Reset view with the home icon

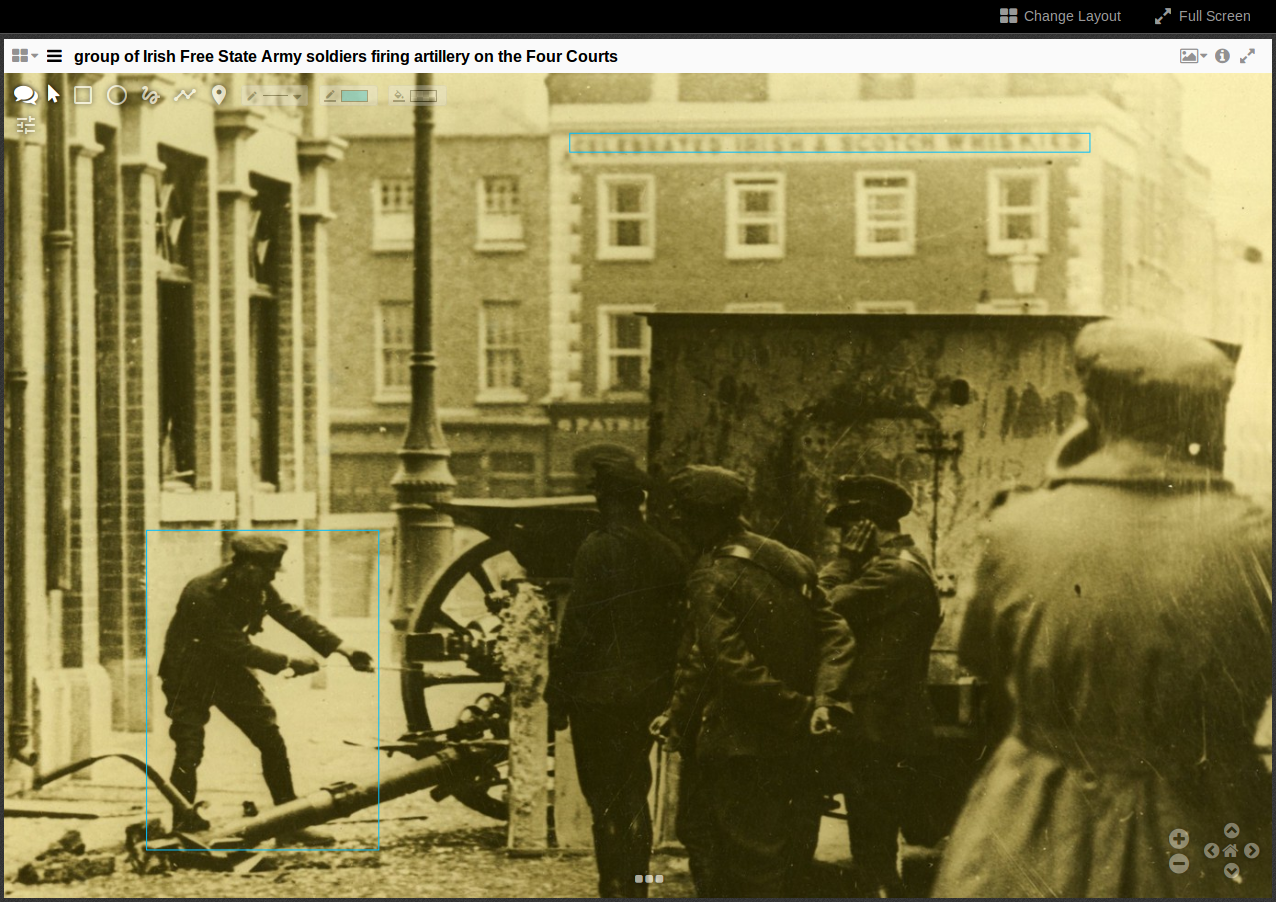point(1232,851)
